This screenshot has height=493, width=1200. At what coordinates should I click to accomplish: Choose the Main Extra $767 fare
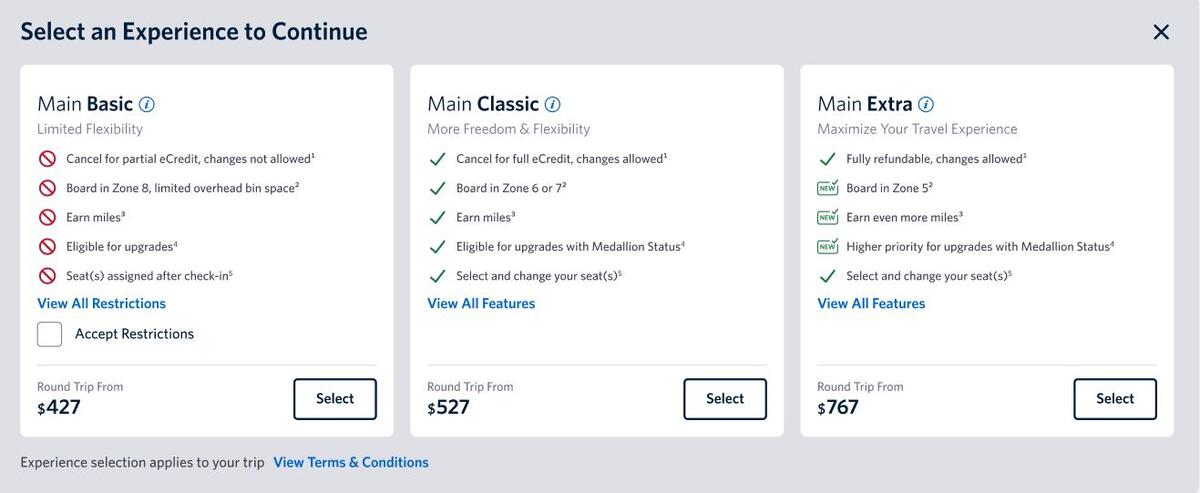(1115, 399)
